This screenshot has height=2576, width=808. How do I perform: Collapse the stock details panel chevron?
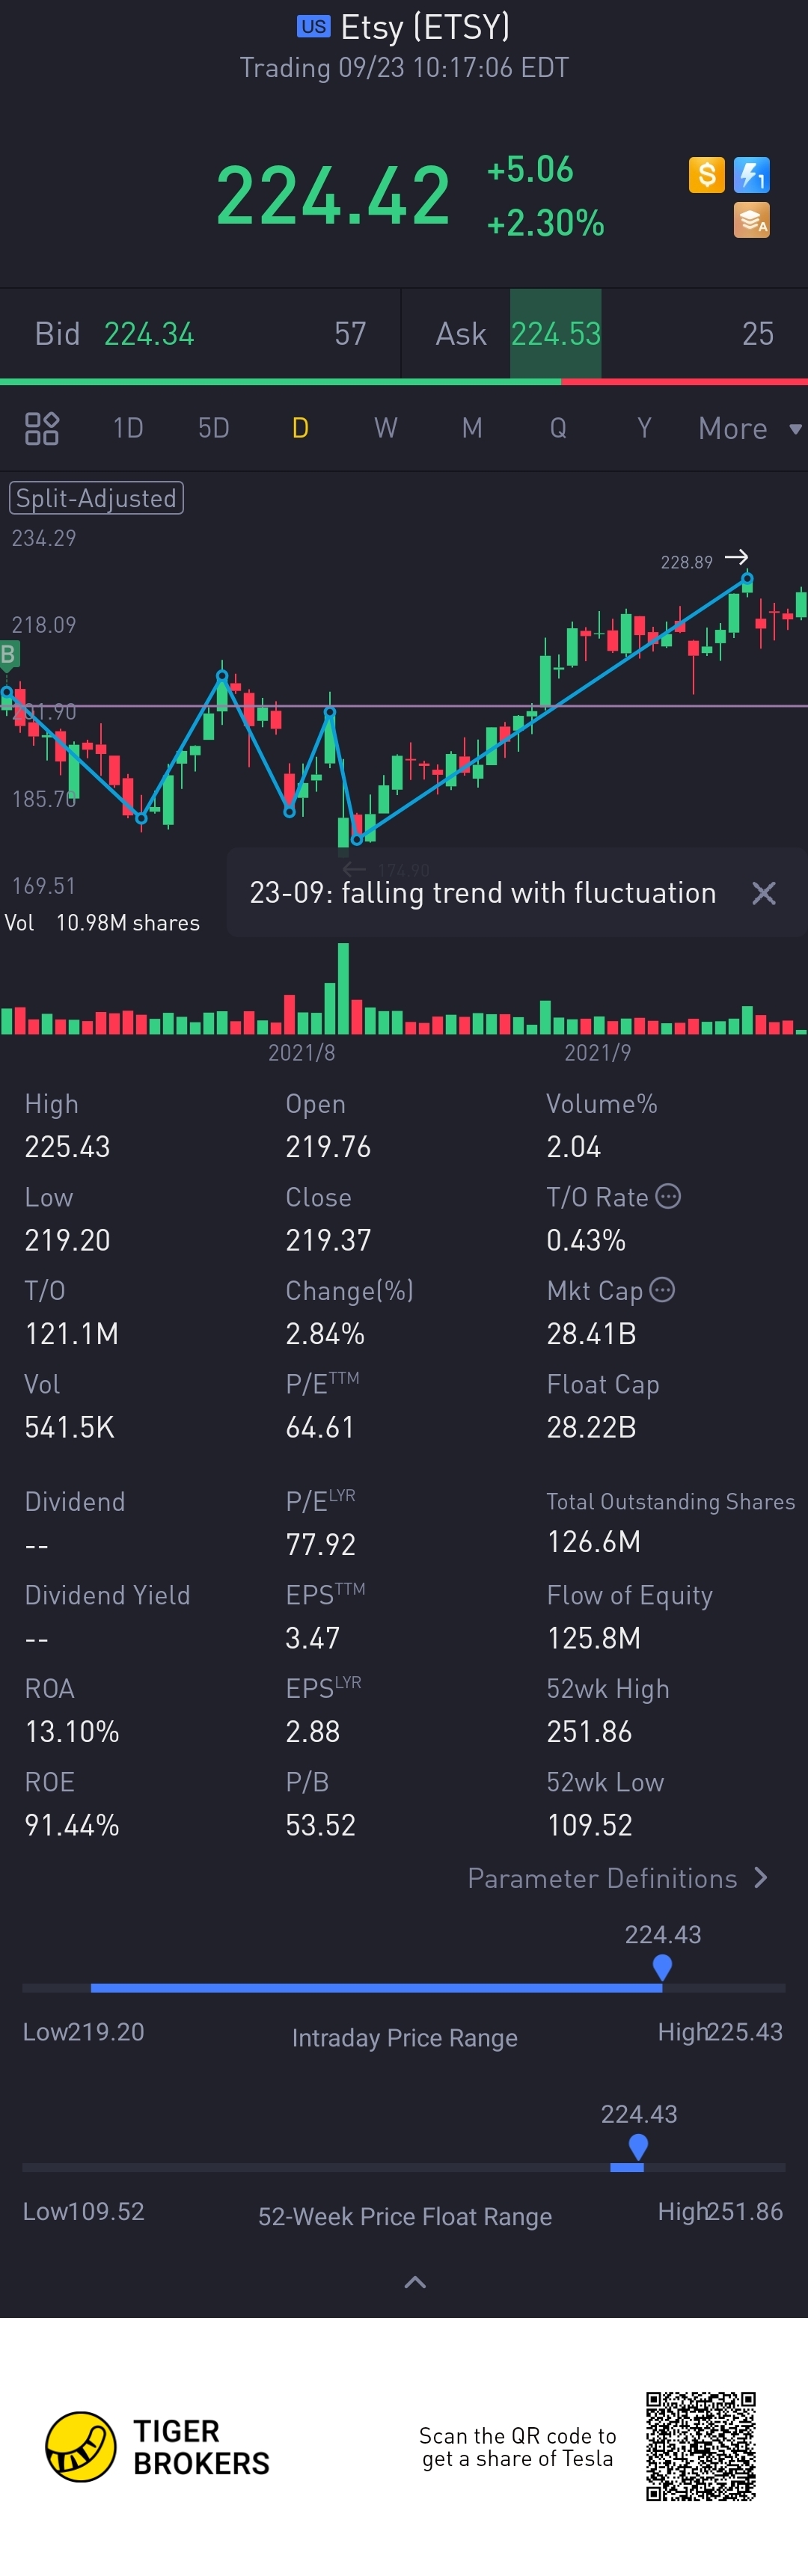[x=415, y=2282]
